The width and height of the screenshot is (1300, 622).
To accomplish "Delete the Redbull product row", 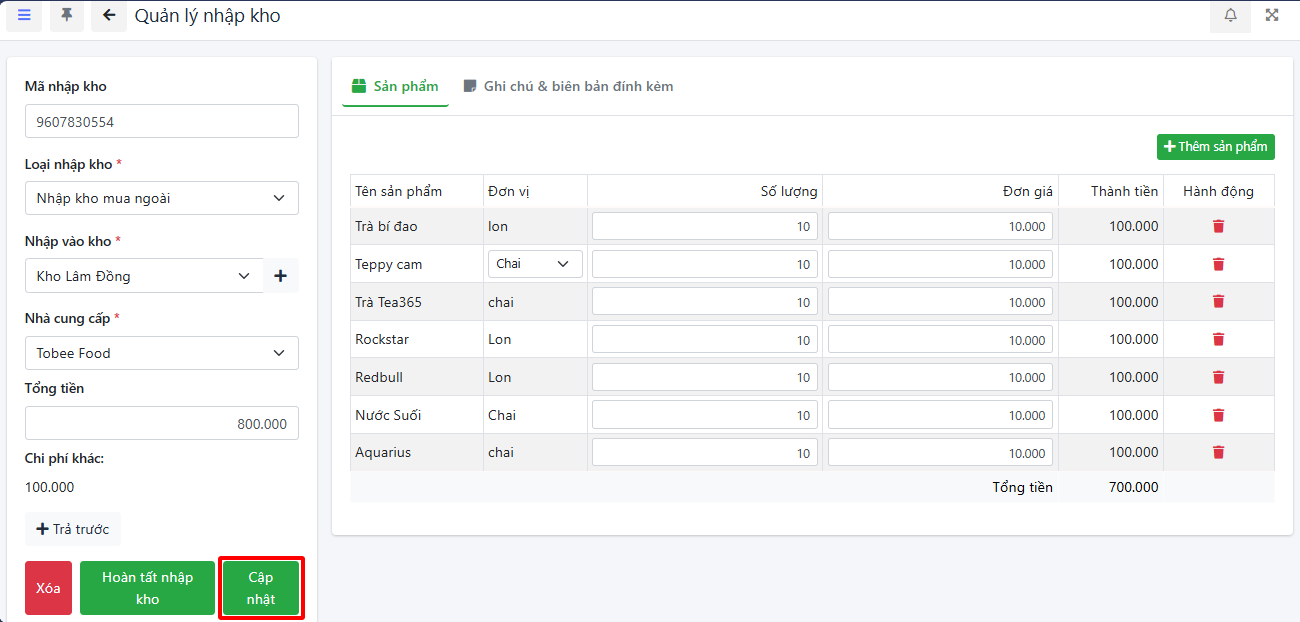I will tap(1218, 377).
